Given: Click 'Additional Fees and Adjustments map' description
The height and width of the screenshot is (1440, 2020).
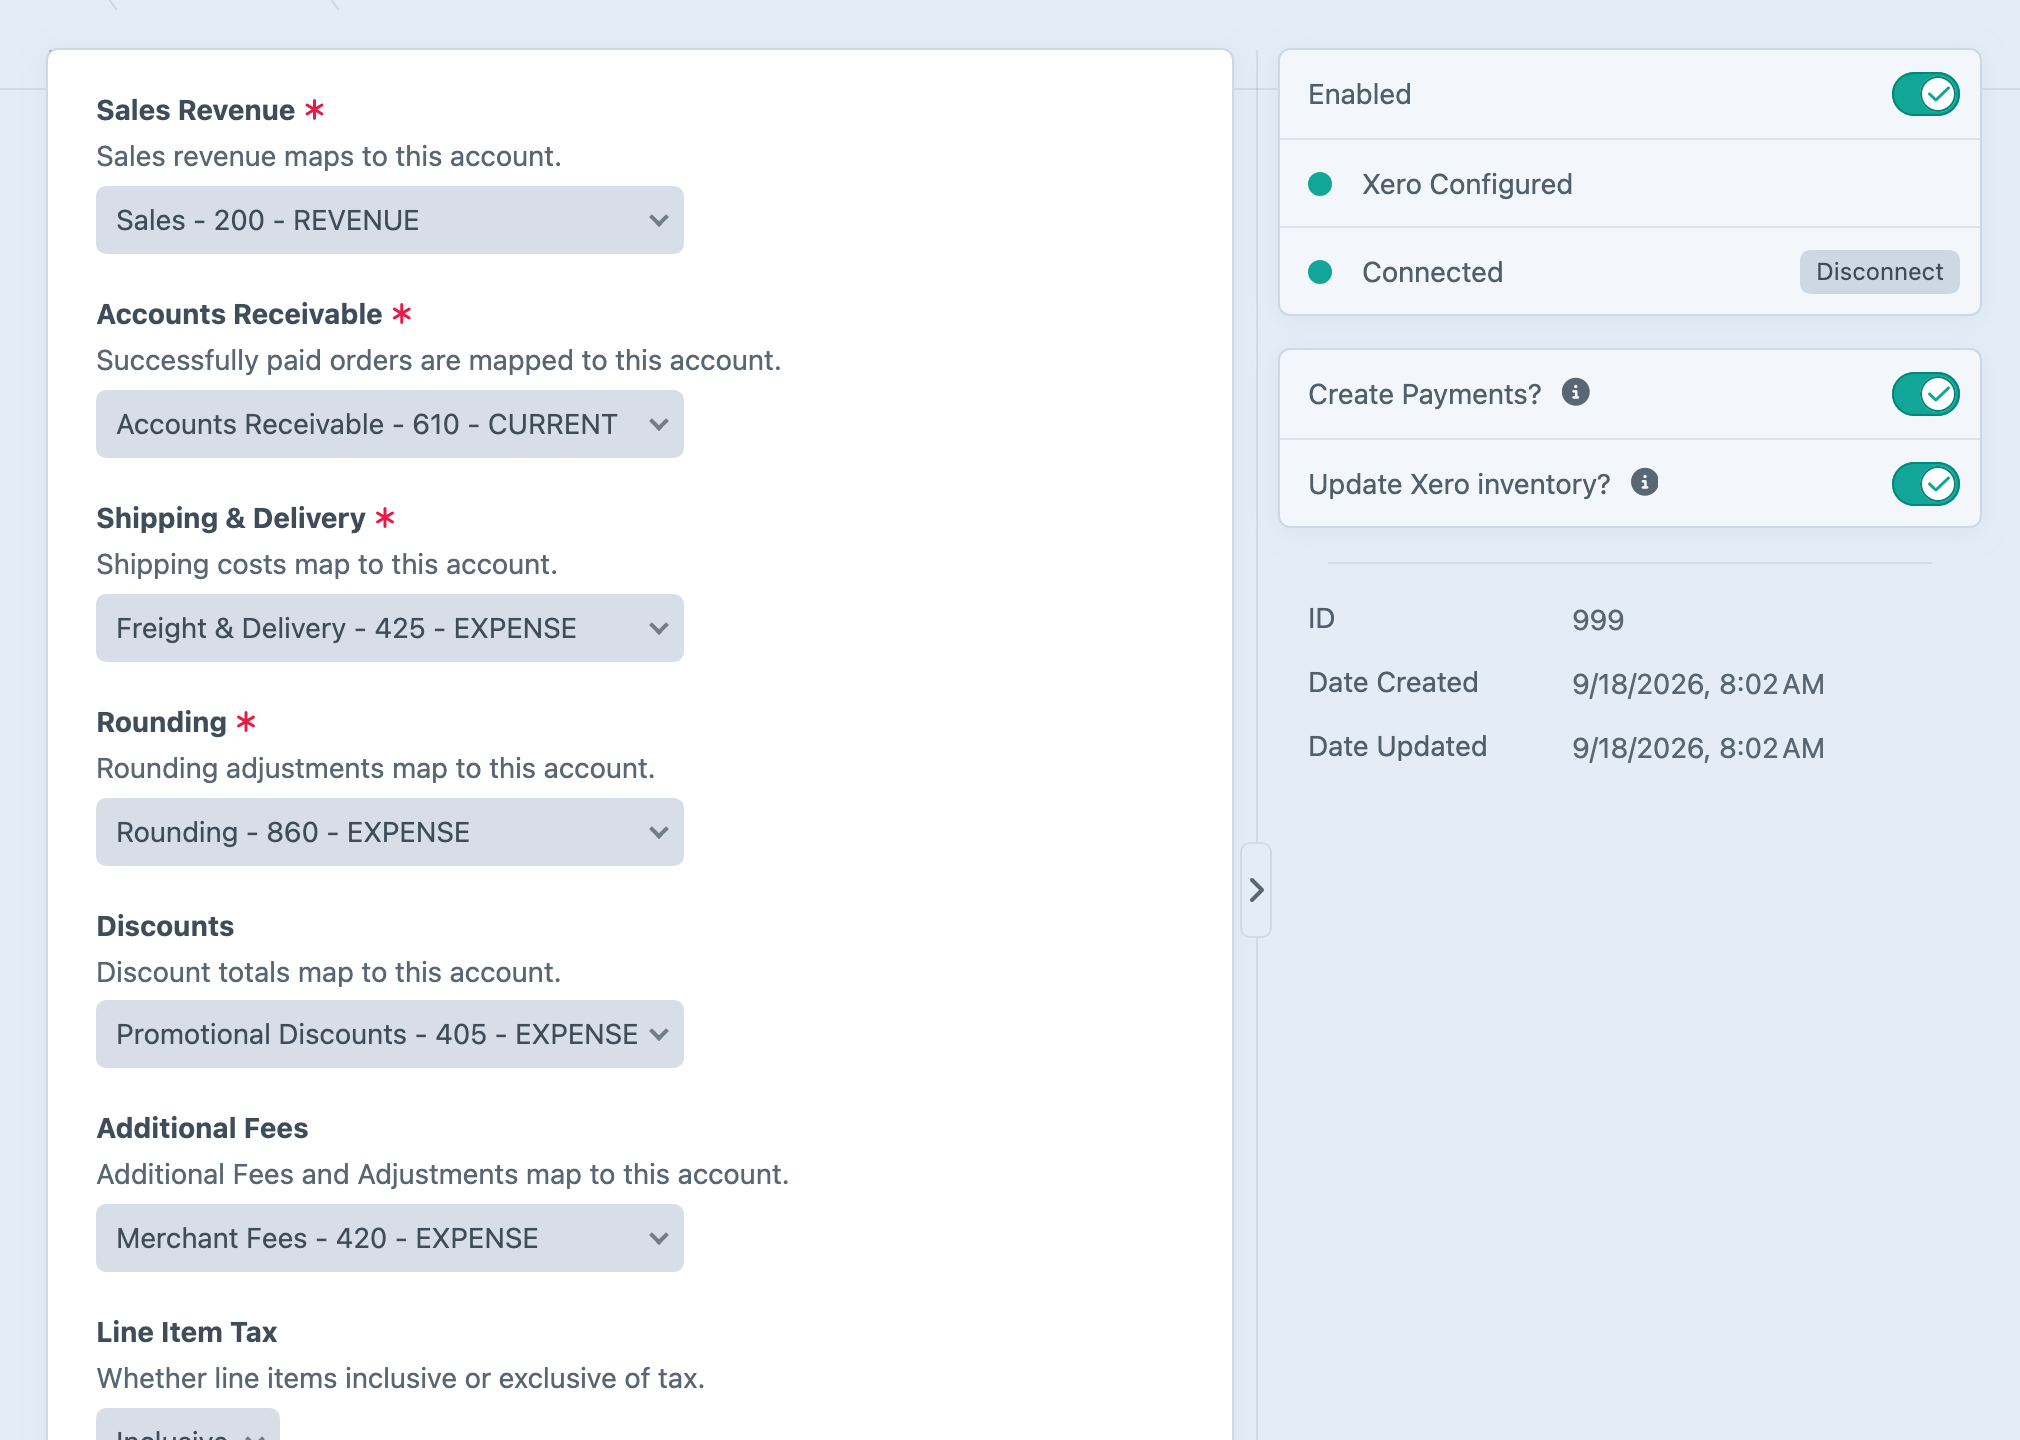Looking at the screenshot, I should click(443, 1174).
